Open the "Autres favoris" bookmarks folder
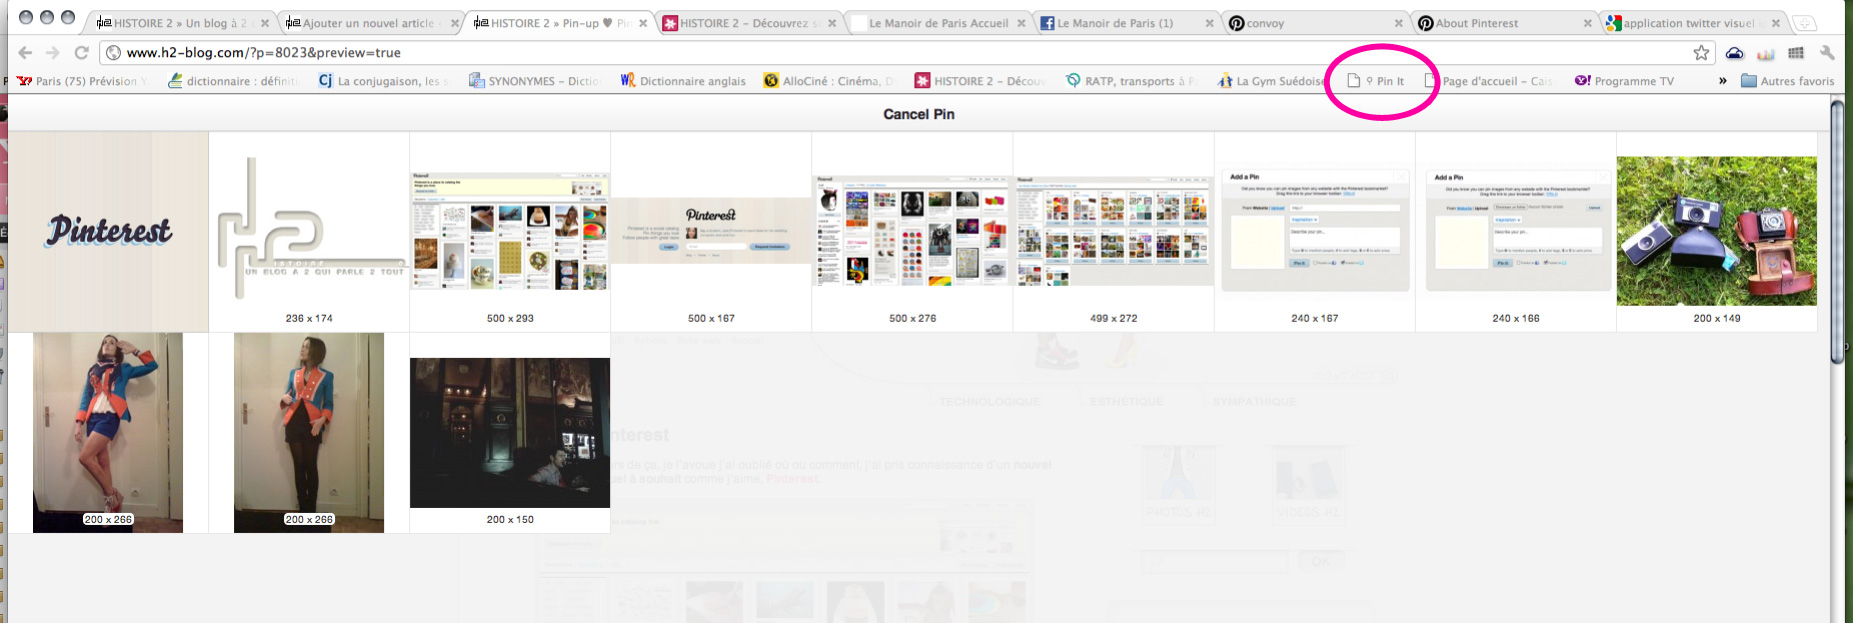 click(x=1787, y=81)
